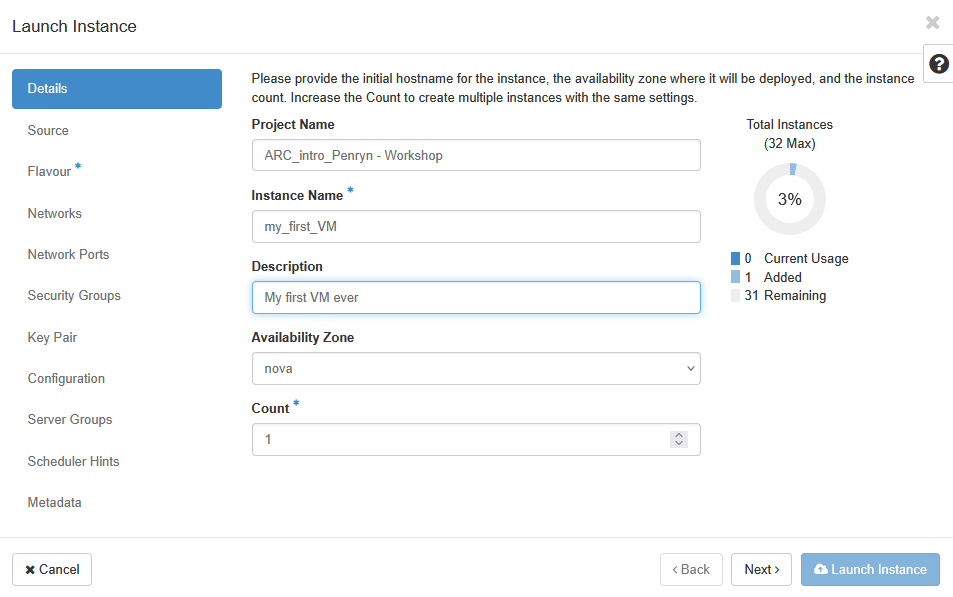This screenshot has height=597, width=953.
Task: Close the Launch Instance dialog
Action: point(932,22)
